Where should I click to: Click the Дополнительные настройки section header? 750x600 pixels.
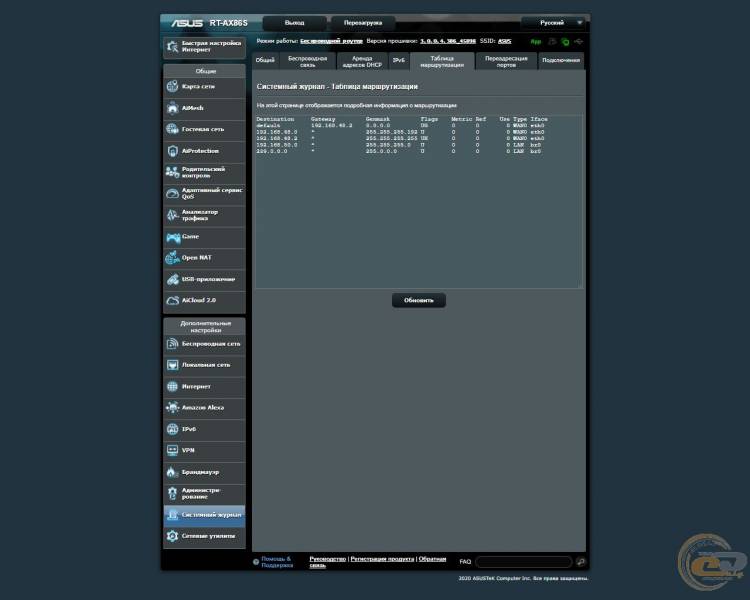tap(205, 327)
